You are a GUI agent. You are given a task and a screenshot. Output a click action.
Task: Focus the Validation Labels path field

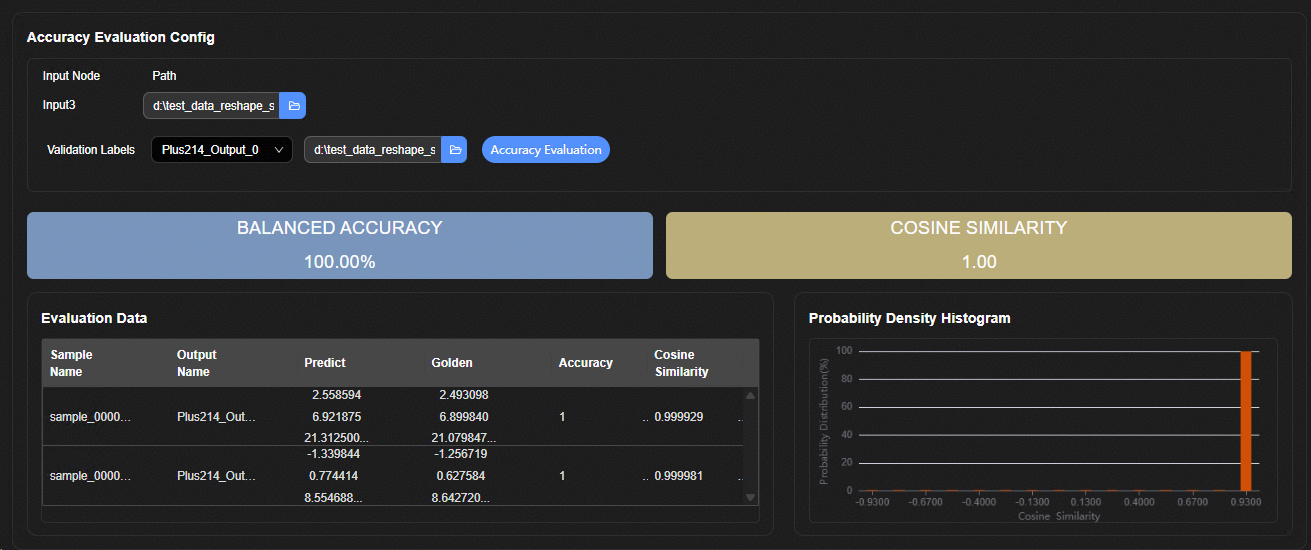(x=373, y=150)
